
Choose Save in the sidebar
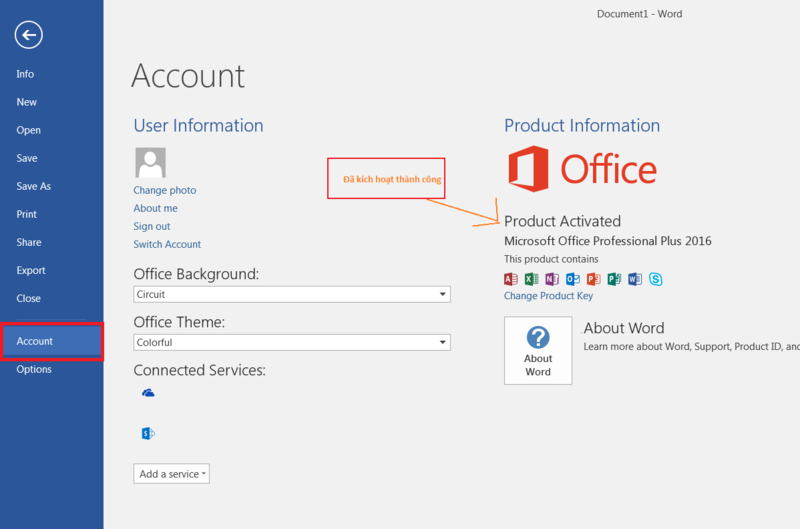[x=27, y=158]
